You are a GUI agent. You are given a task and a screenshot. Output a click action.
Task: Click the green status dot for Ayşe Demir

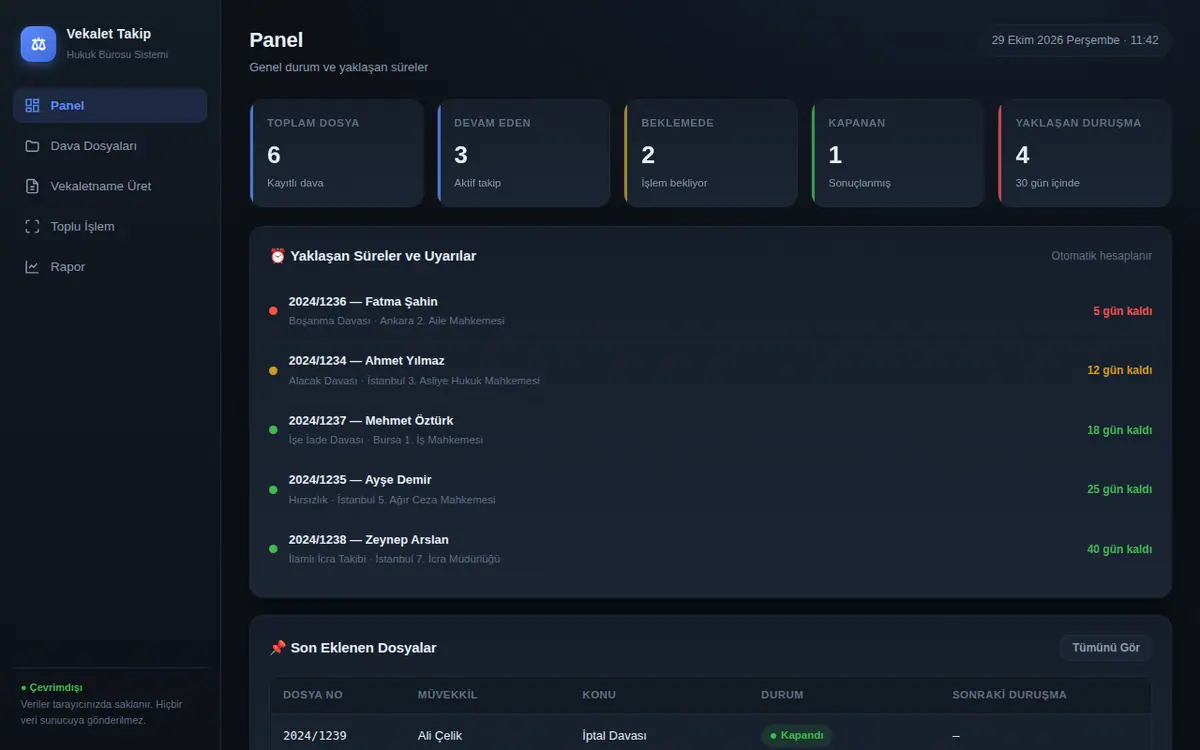point(273,489)
